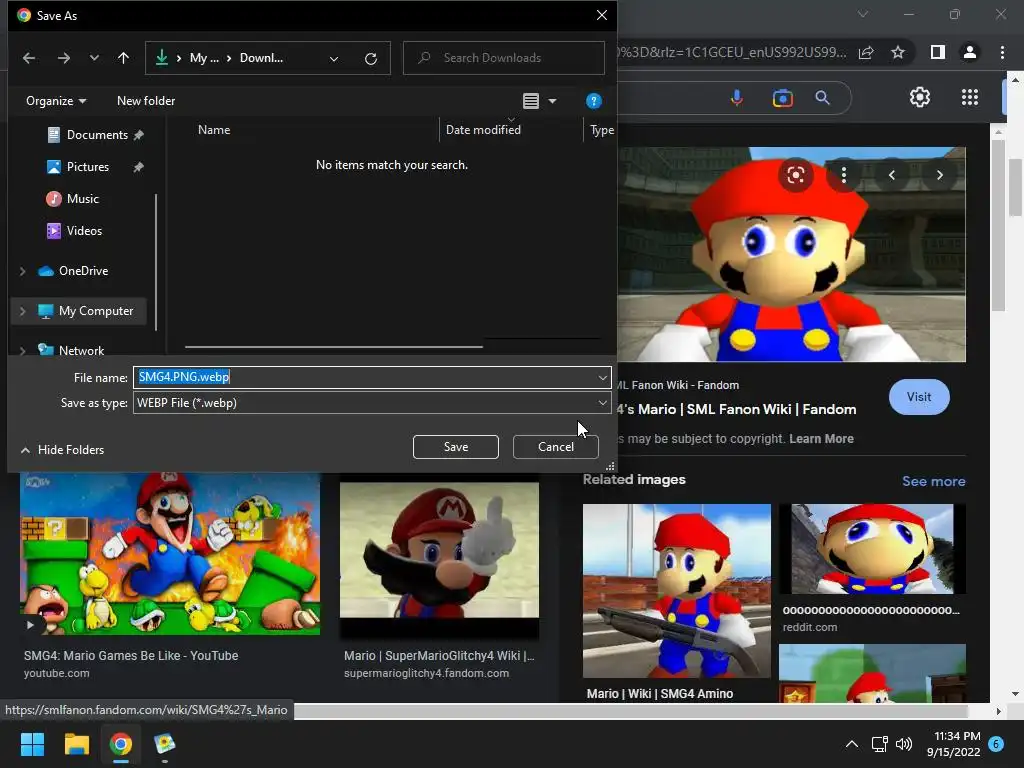The height and width of the screenshot is (768, 1024).
Task: Select Pictures in navigation pane
Action: 87,167
